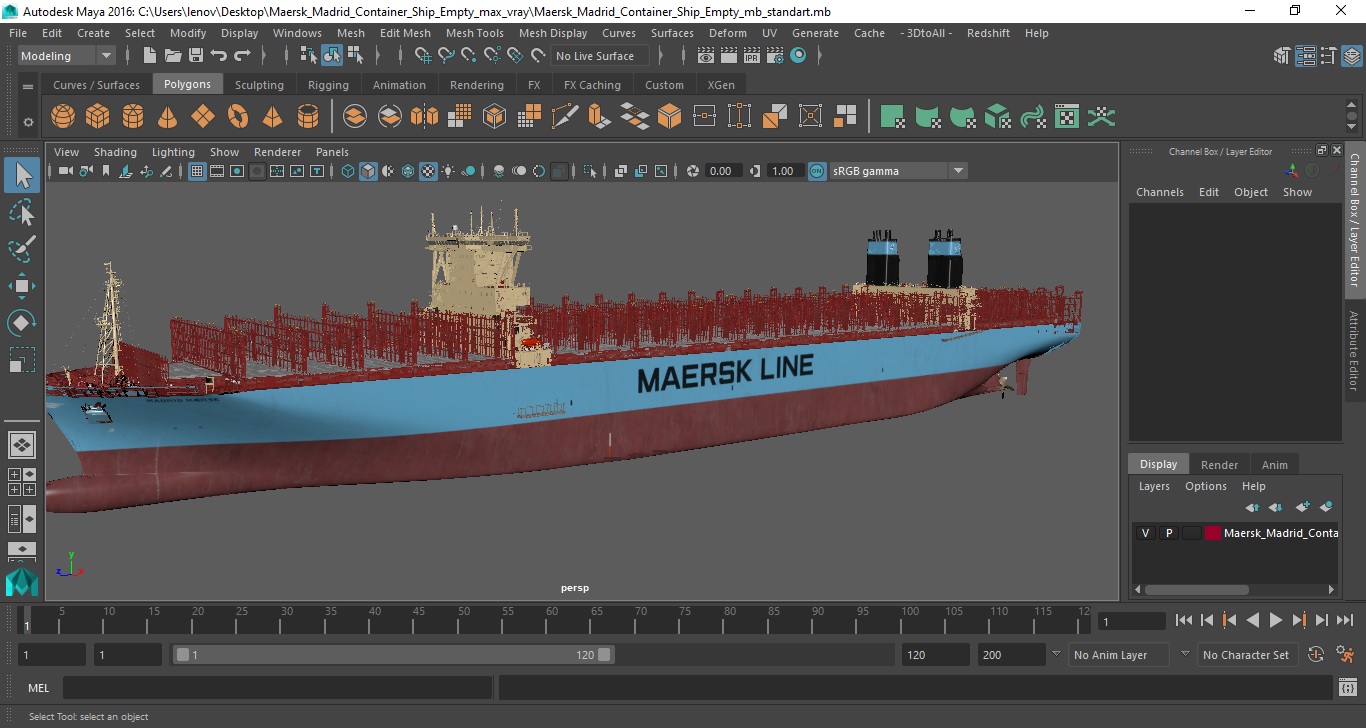Create a polygon cube from the shelf
Image resolution: width=1366 pixels, height=728 pixels.
point(98,117)
